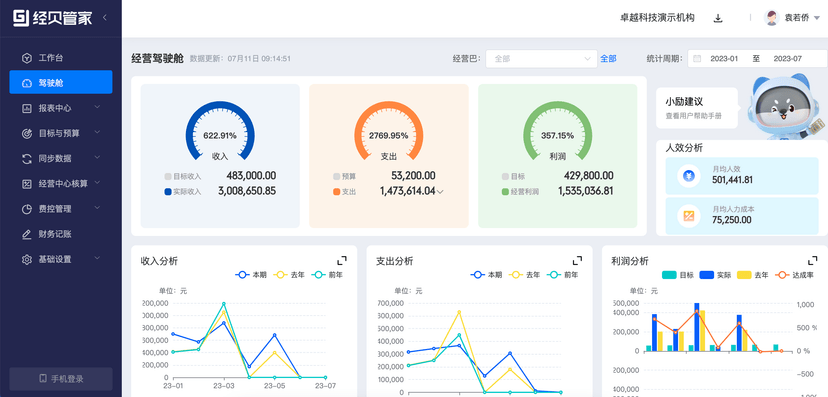Open 查看用户帮助手册 link

(x=693, y=116)
